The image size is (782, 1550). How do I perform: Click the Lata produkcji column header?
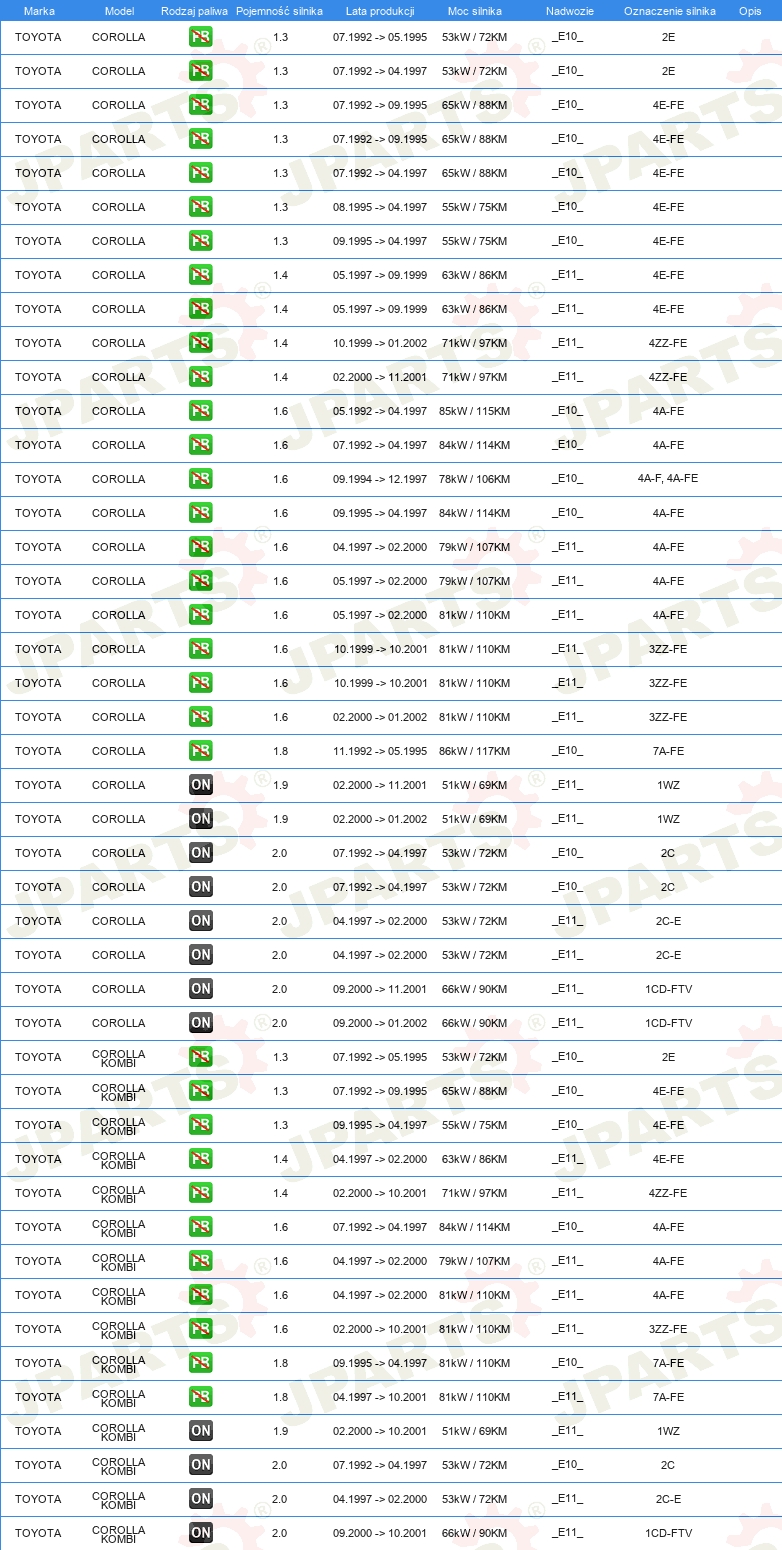tap(380, 11)
